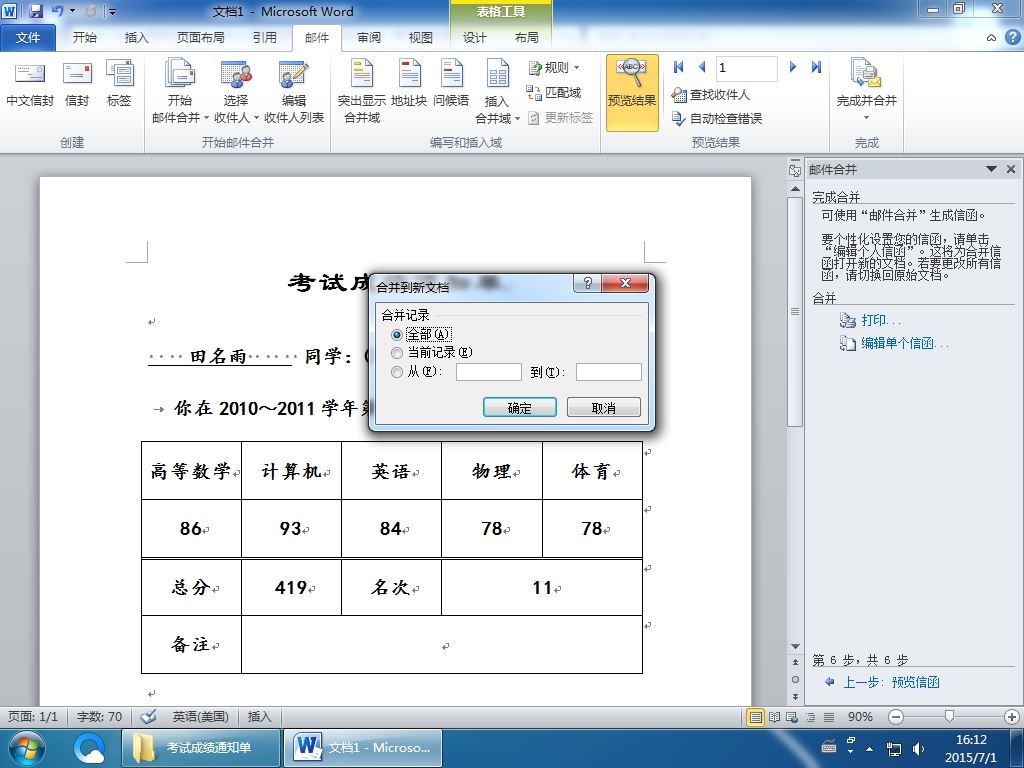Click the 英语(美国) language indicator
The width and height of the screenshot is (1024, 768).
click(x=200, y=716)
